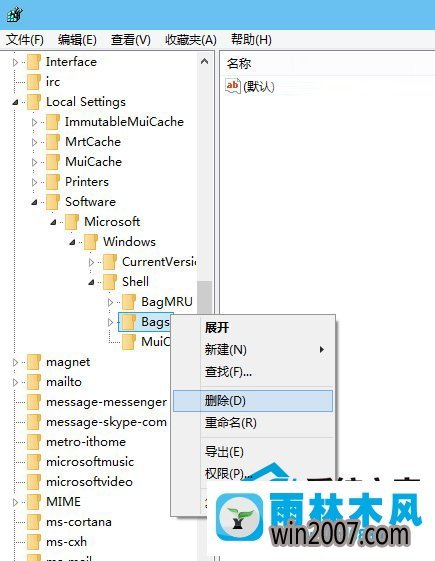435x561 pixels.
Task: Select the microsoftvideo key
Action: click(x=89, y=482)
